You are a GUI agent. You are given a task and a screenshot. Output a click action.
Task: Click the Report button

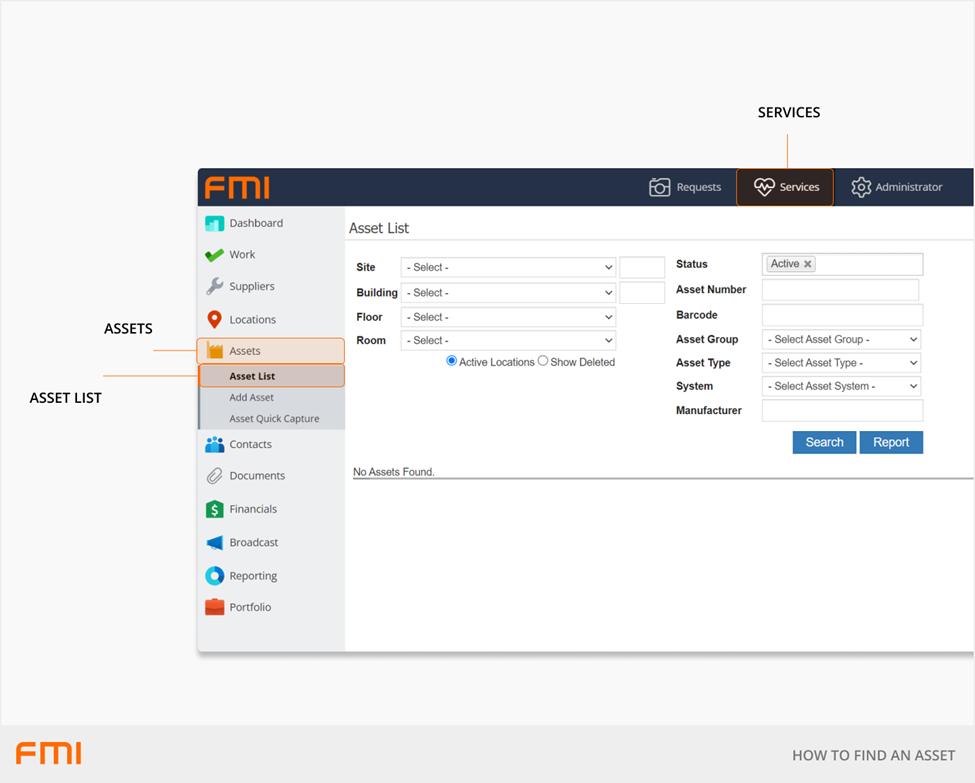pos(891,442)
